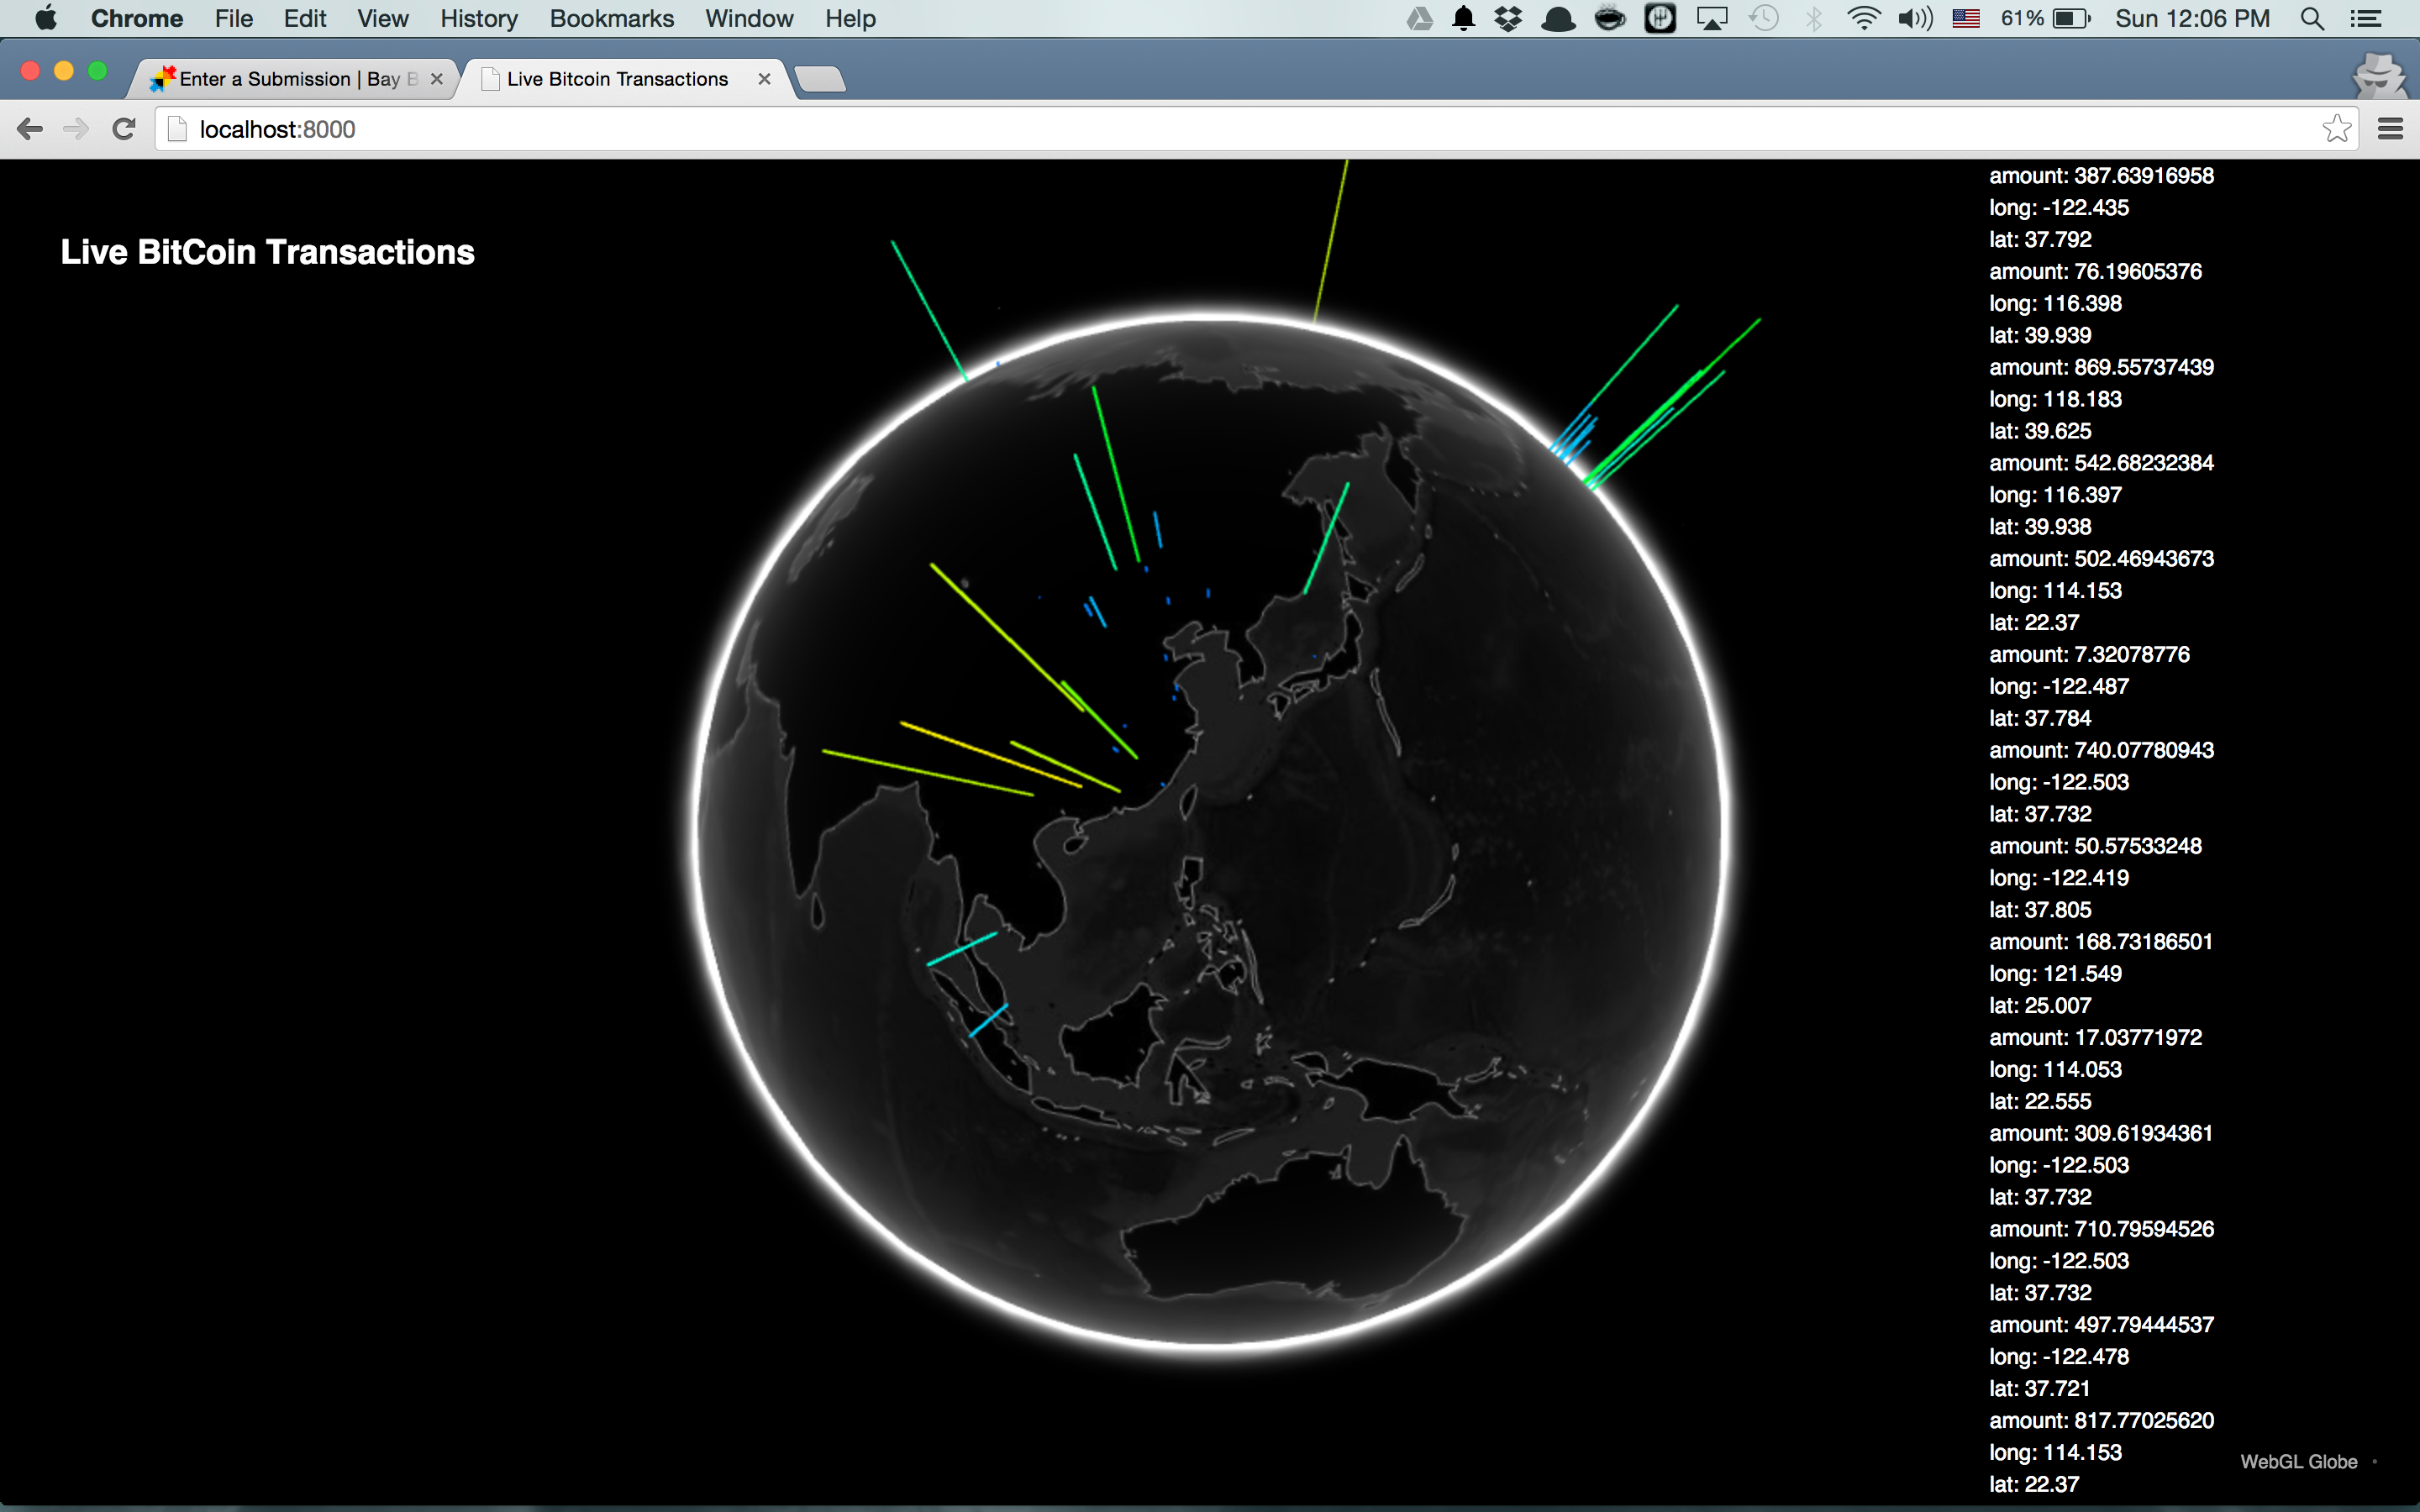The width and height of the screenshot is (2420, 1512).
Task: Open Spotlight search magnifier
Action: (x=2311, y=19)
